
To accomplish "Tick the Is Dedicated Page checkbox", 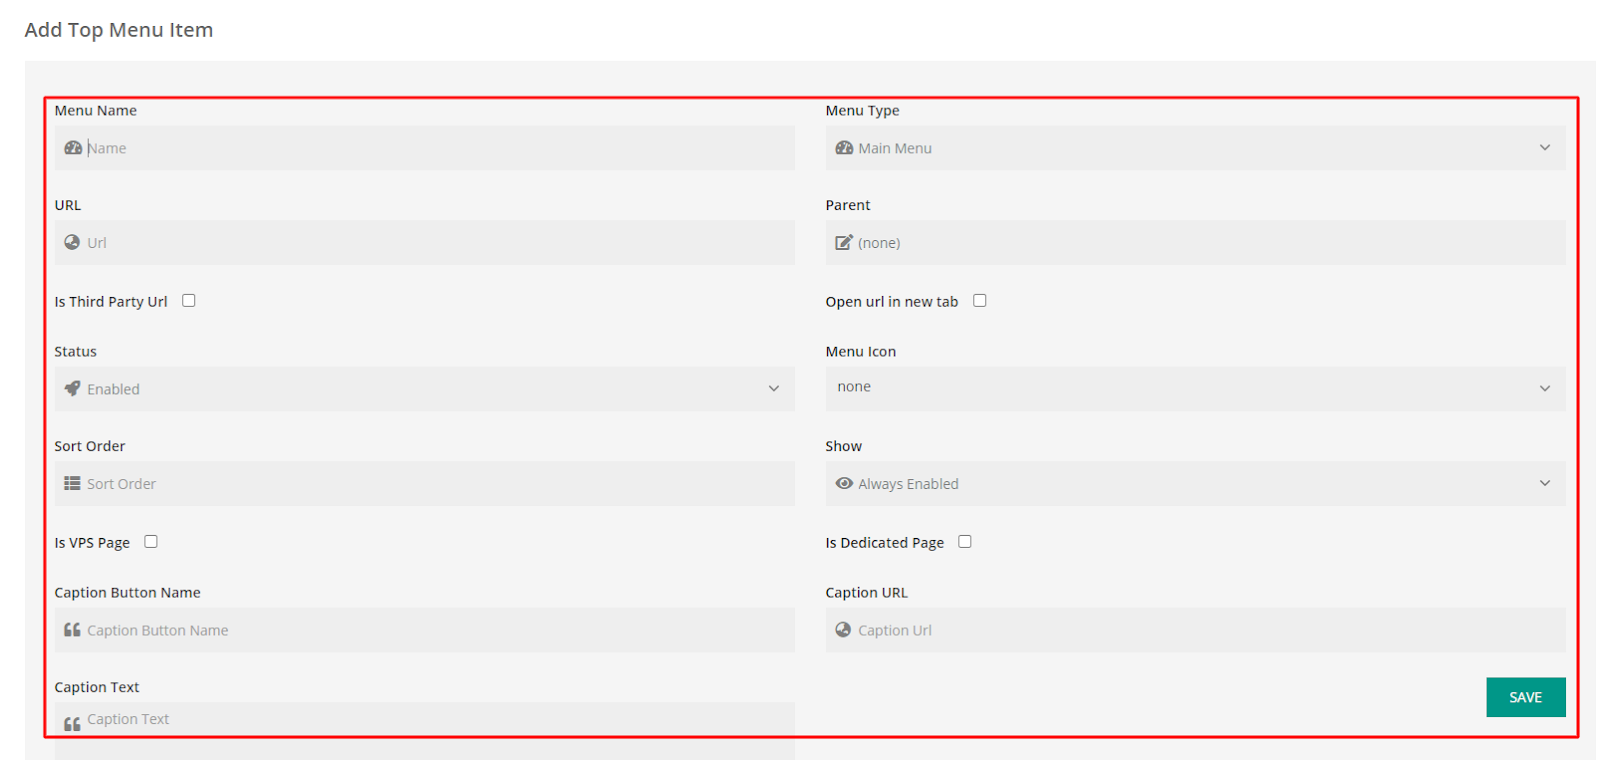I will tap(965, 542).
